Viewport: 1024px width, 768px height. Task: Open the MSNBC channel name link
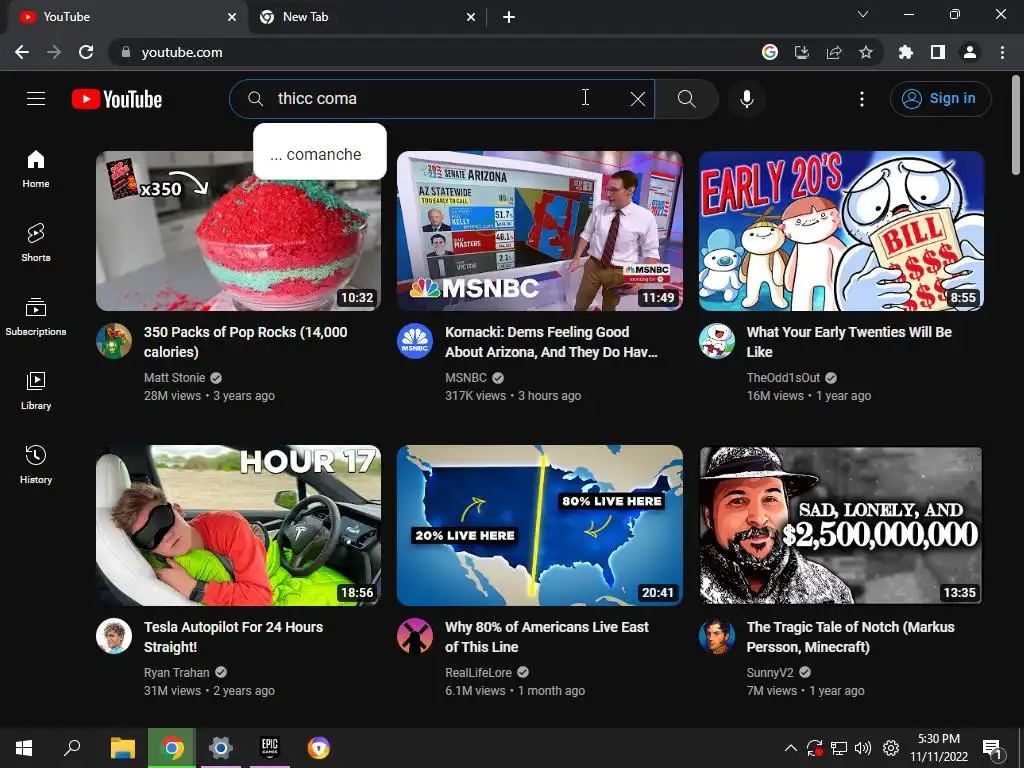pos(466,377)
